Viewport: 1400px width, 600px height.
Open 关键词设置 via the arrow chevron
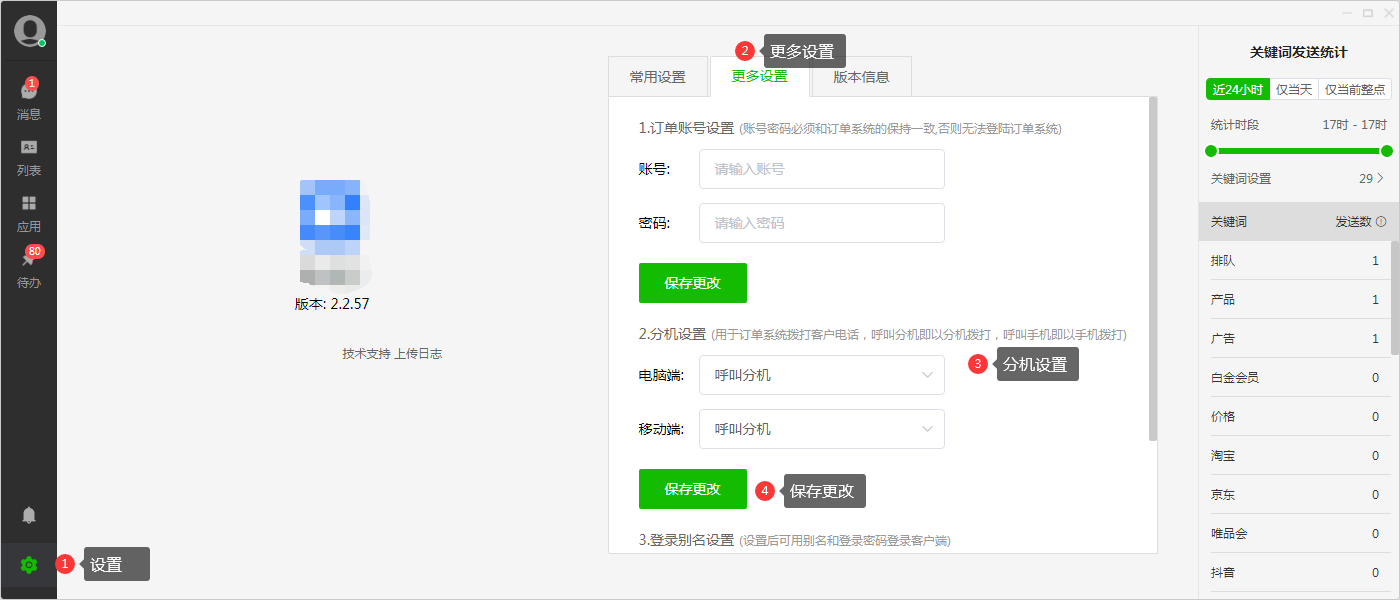[x=1381, y=178]
